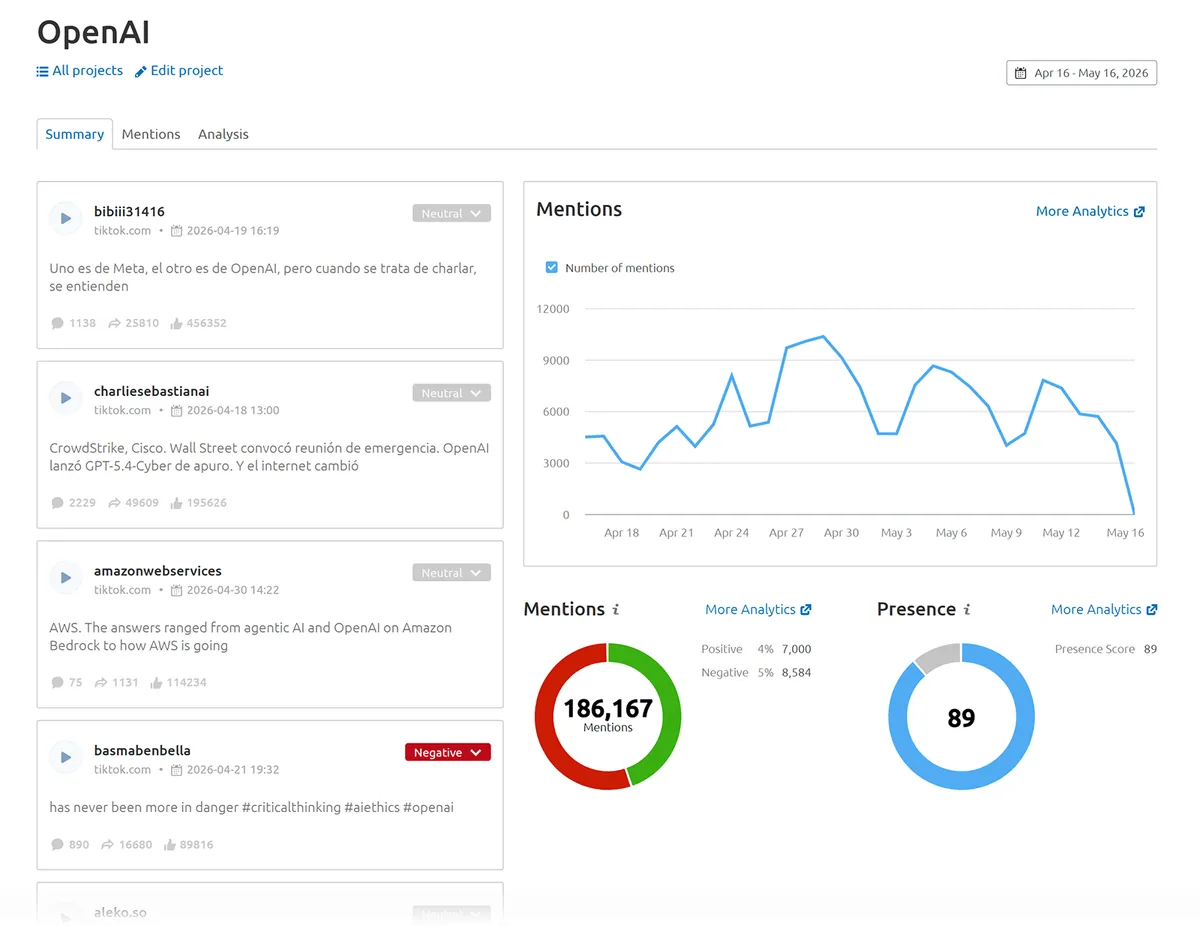Click the likes icon showing 114234

pos(156,683)
